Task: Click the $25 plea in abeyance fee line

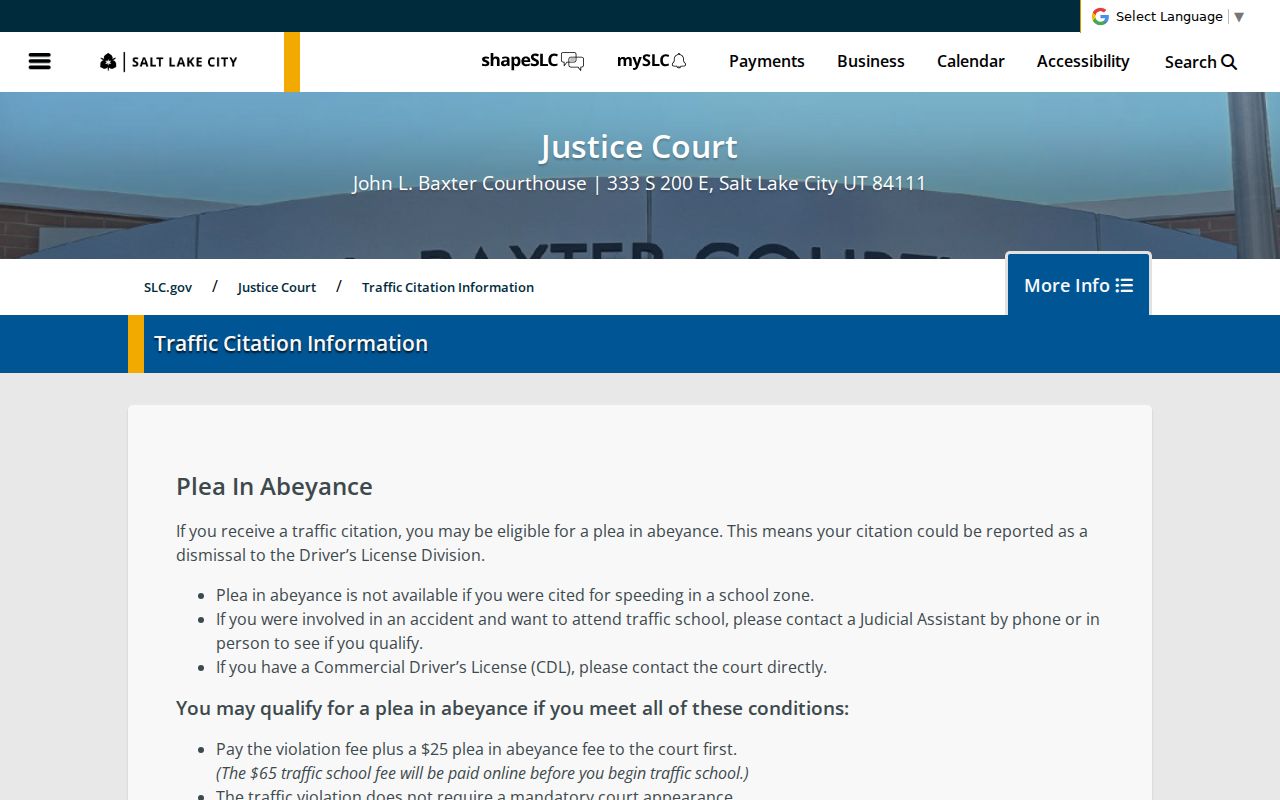Action: (476, 749)
